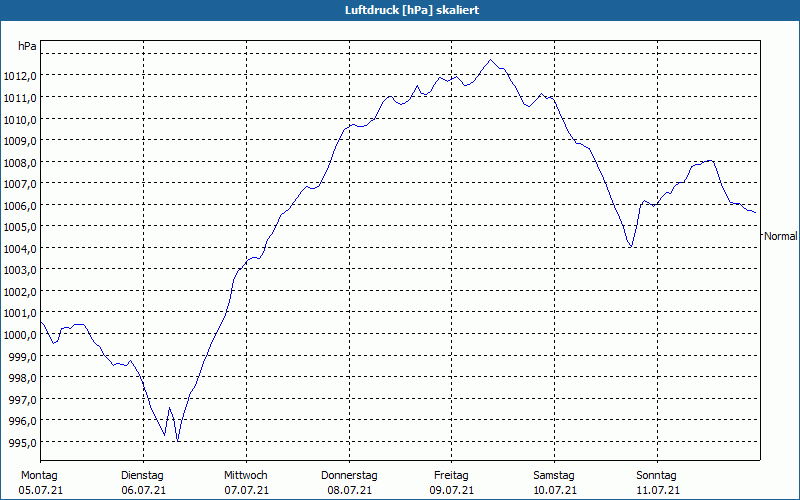The image size is (800, 500).
Task: Click the 1007,0 axis value
Action: 20,184
